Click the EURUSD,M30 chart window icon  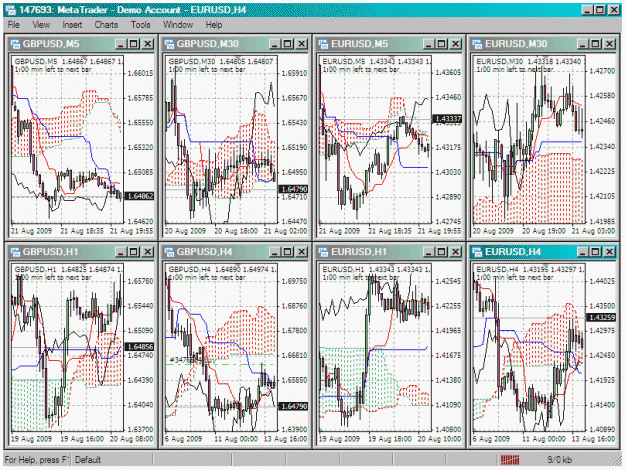[x=478, y=44]
